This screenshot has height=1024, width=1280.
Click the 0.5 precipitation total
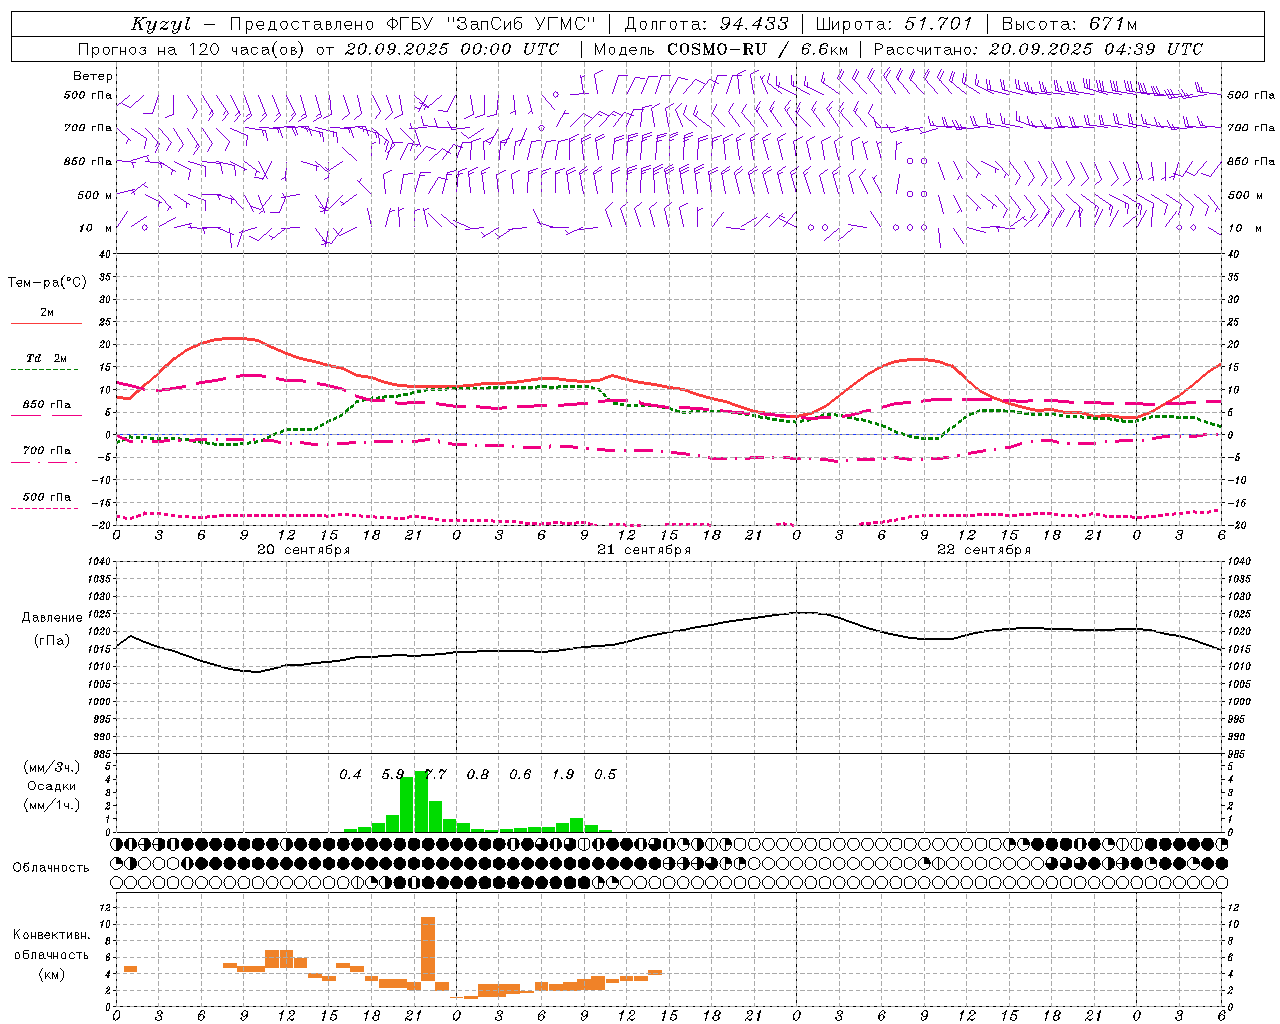coord(605,774)
